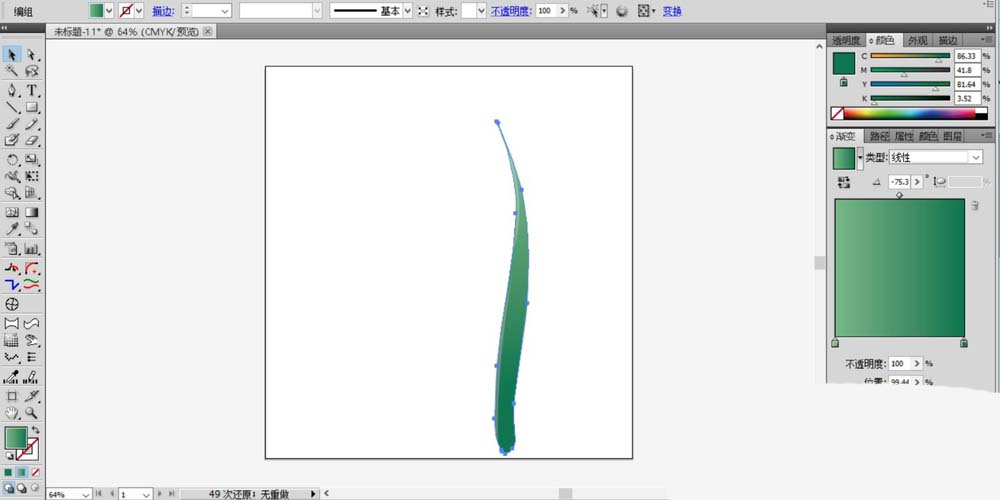1000x500 pixels.
Task: Click the left gradient stop
Action: pos(835,343)
